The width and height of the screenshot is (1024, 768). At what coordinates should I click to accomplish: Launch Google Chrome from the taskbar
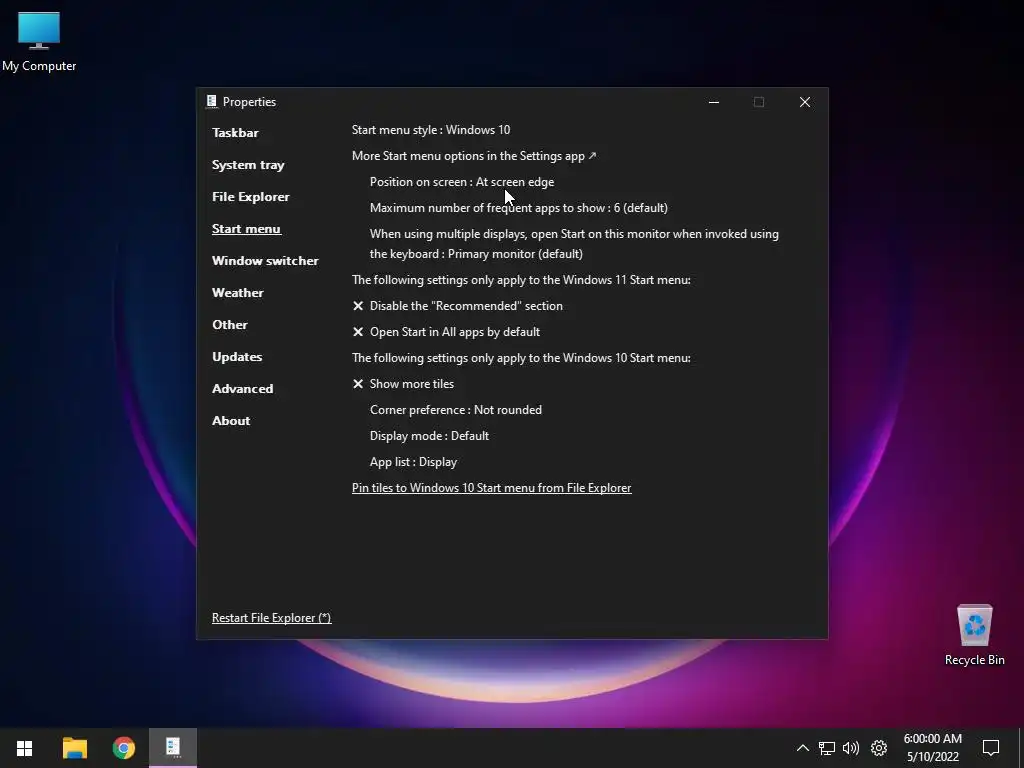123,748
